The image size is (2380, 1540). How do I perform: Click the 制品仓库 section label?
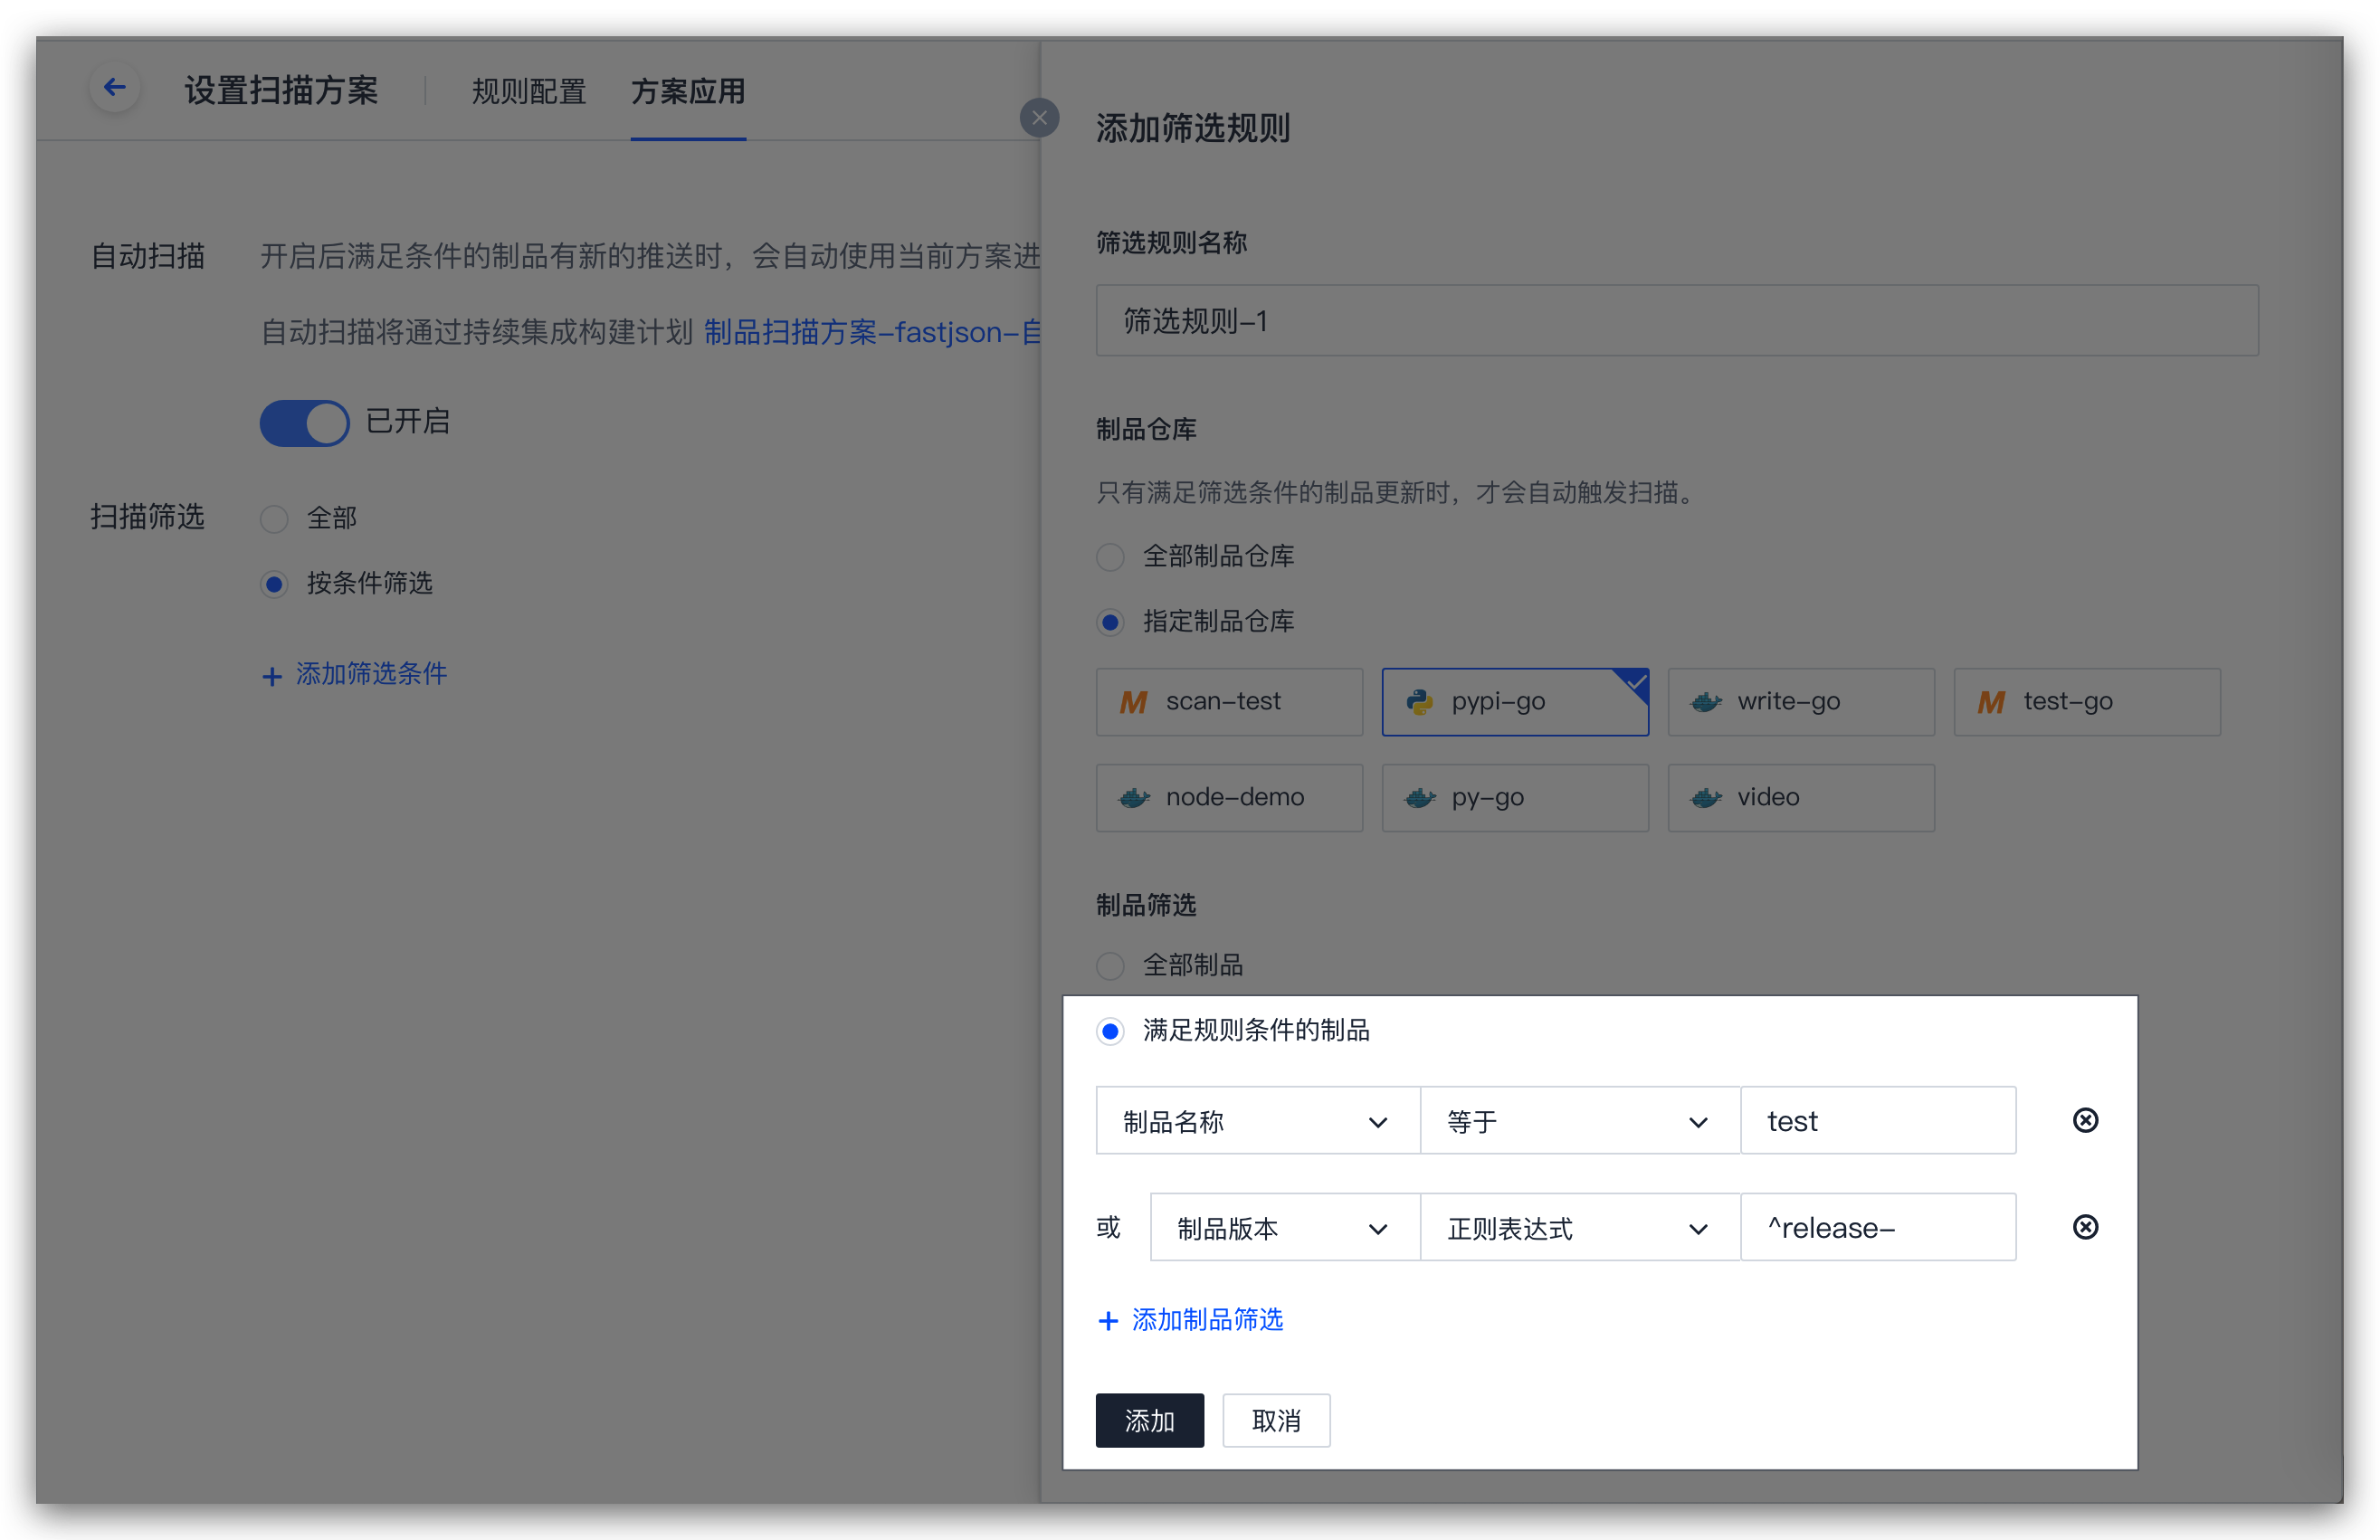[x=1146, y=430]
